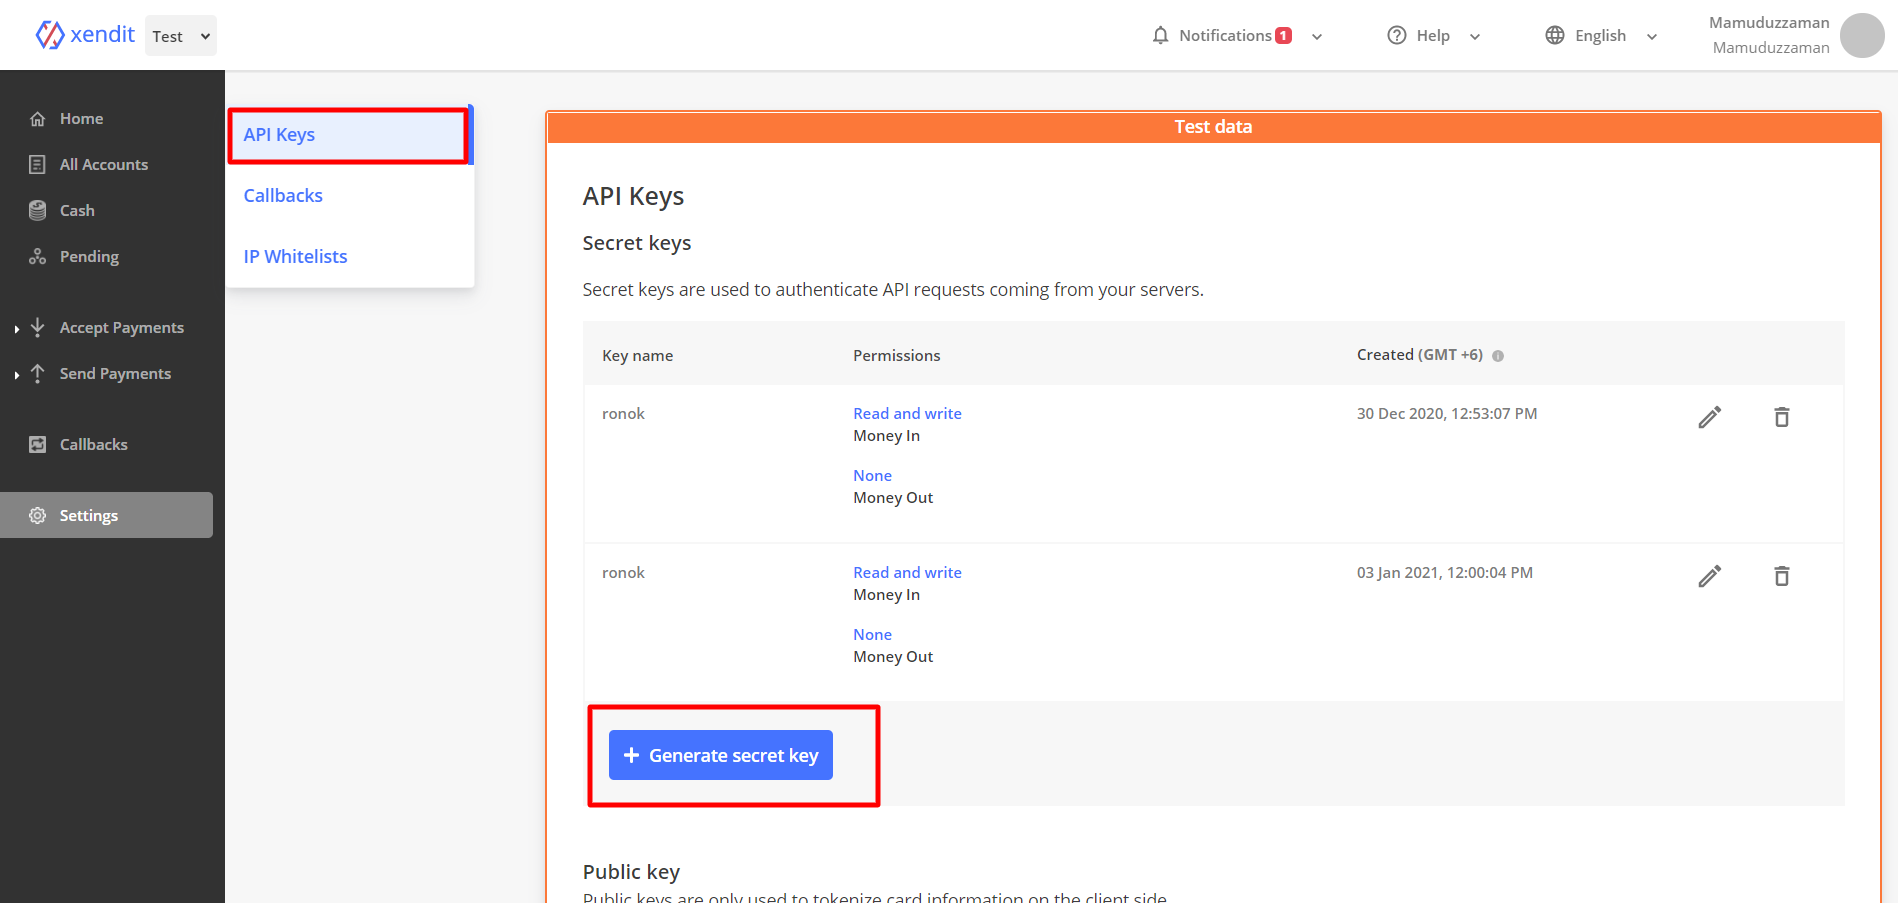The width and height of the screenshot is (1898, 903).
Task: Open the Notifications bell
Action: (1160, 36)
